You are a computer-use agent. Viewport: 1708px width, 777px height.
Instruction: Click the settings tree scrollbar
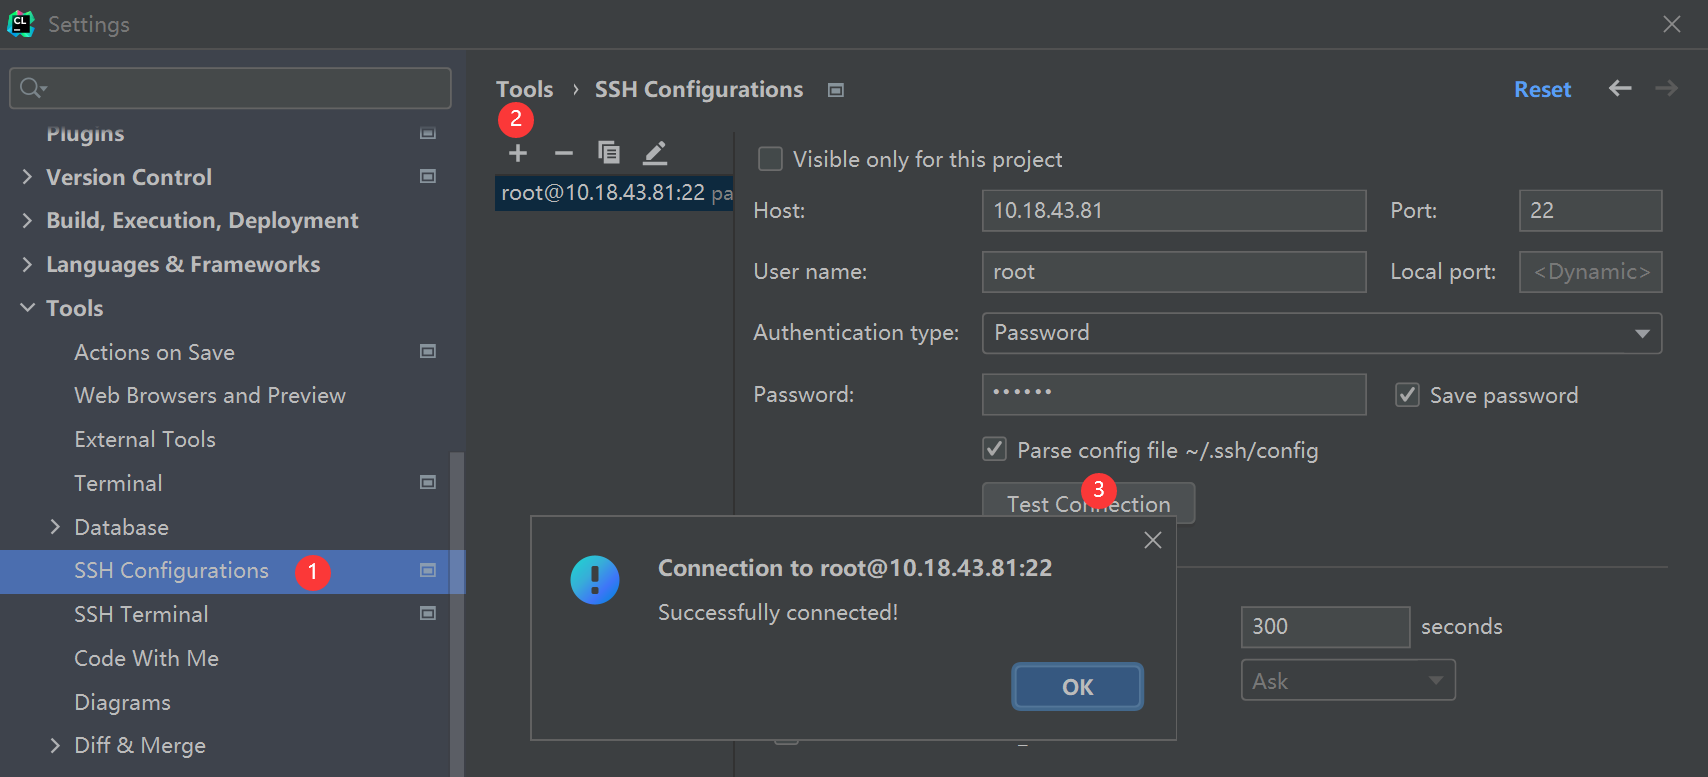point(457,614)
